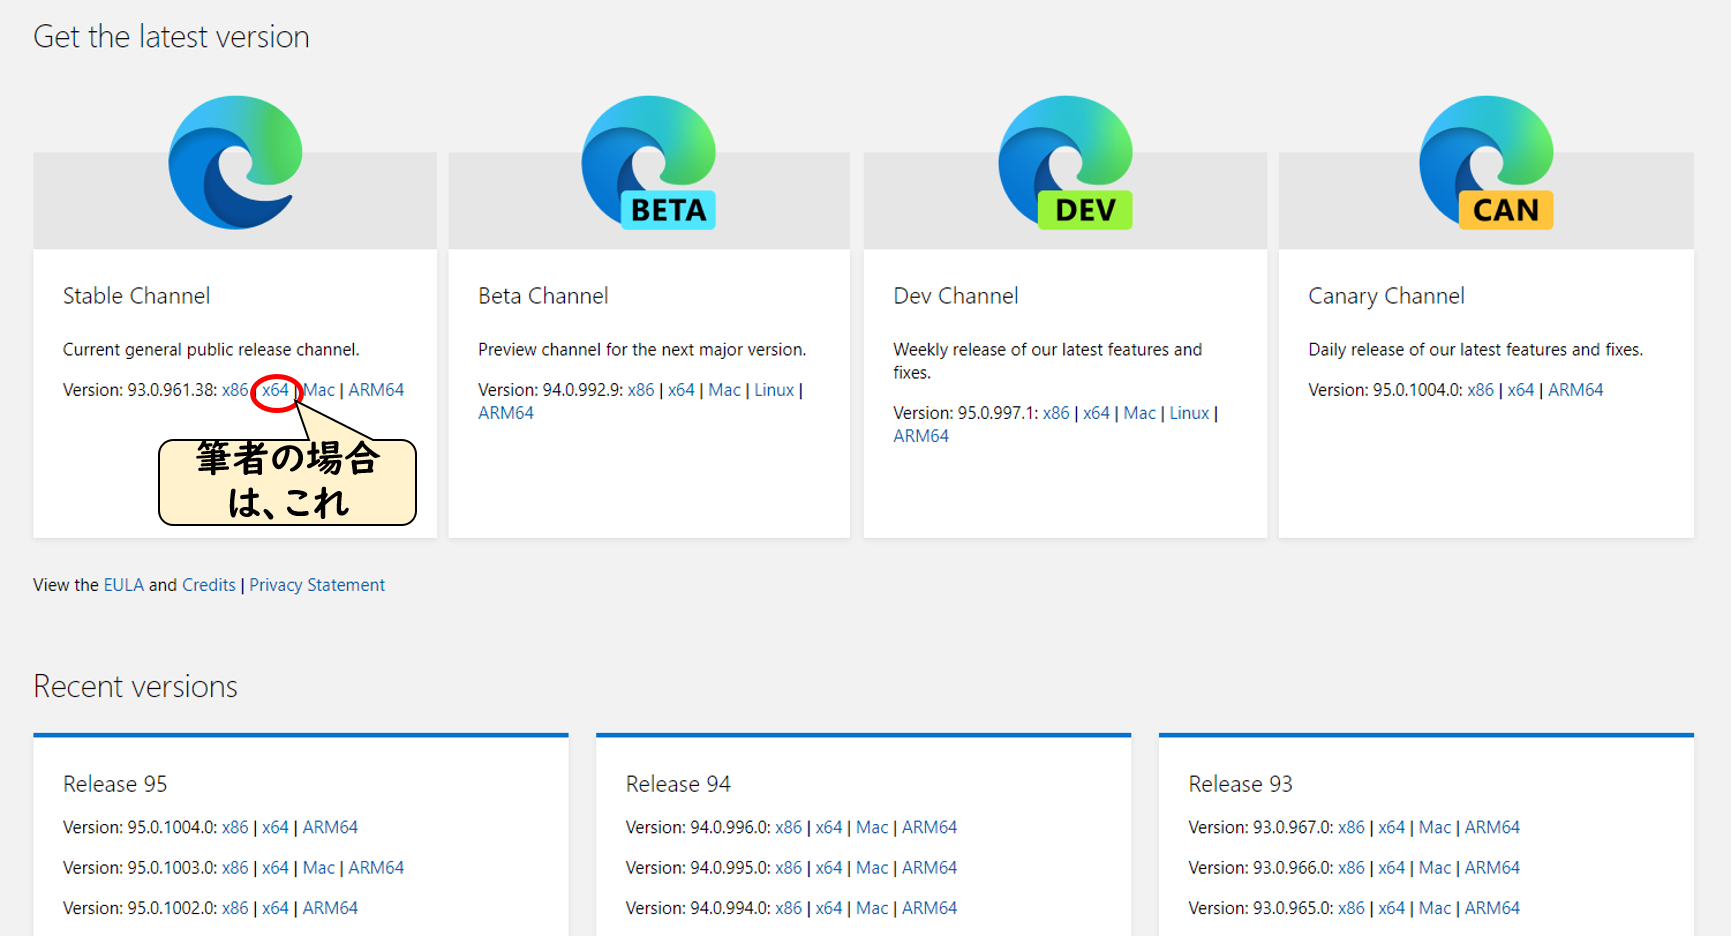Download version 94.0.996.0 Mac
The width and height of the screenshot is (1731, 936).
(x=872, y=827)
